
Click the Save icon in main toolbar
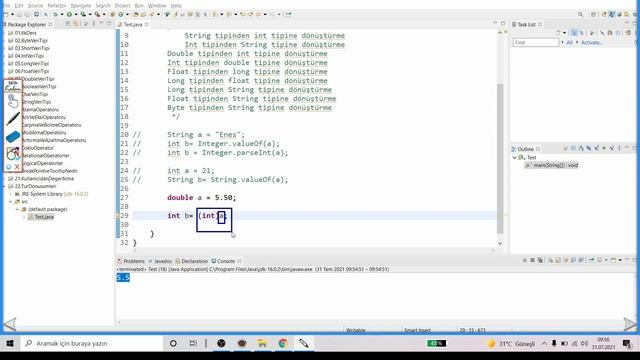pyautogui.click(x=19, y=14)
